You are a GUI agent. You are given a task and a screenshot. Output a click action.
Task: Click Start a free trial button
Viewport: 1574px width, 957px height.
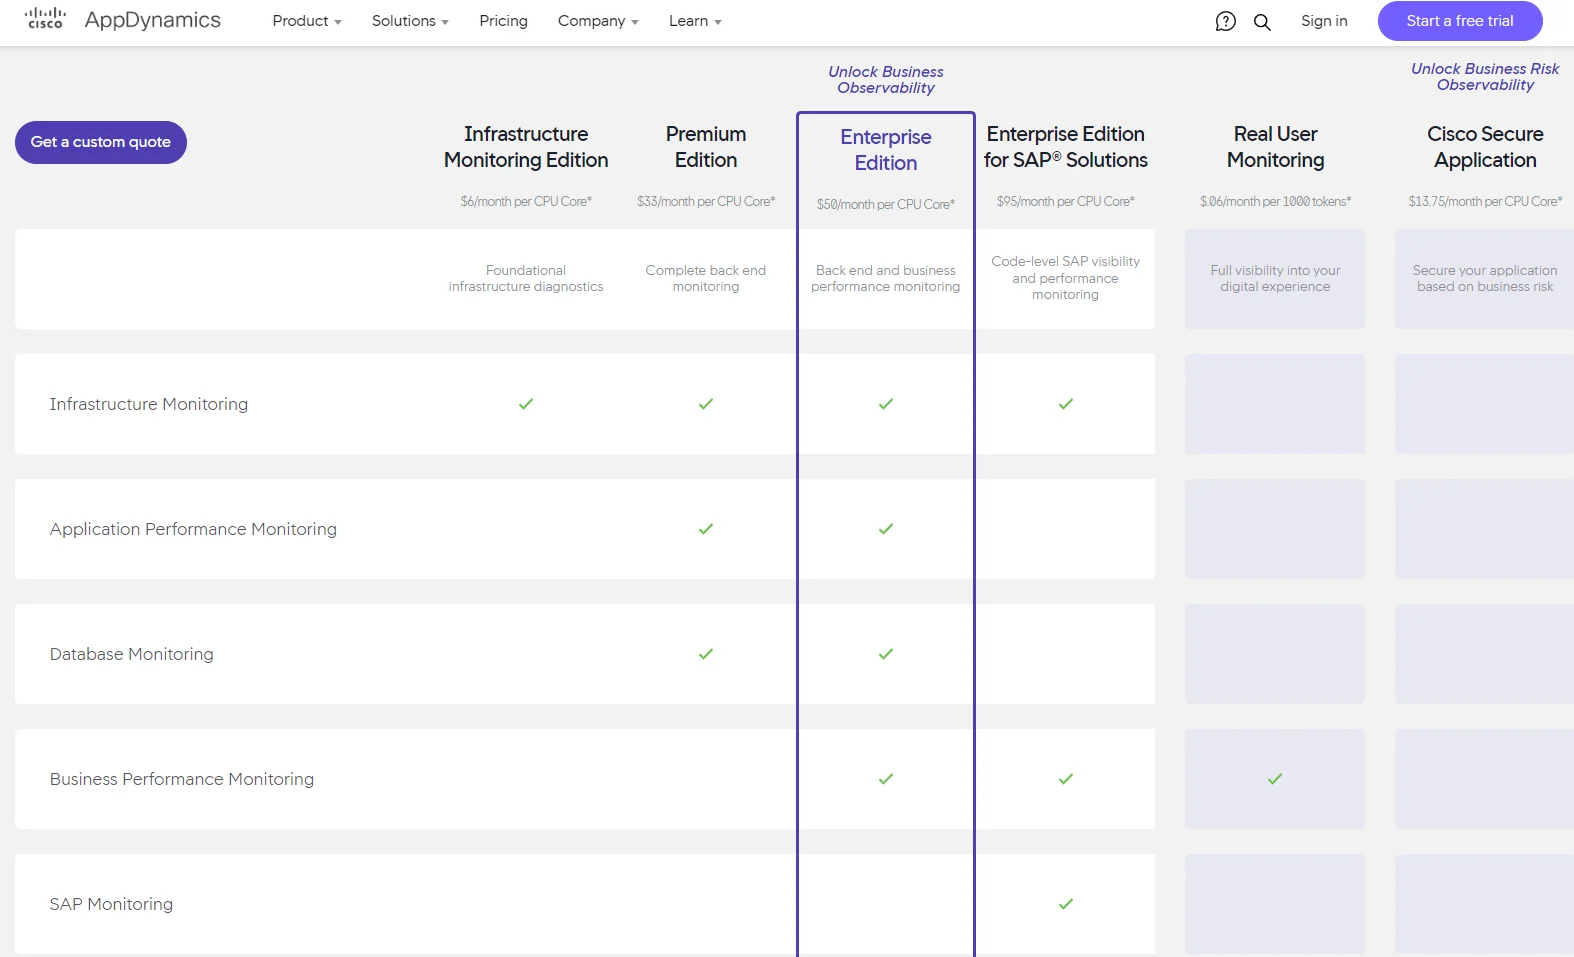click(1460, 21)
